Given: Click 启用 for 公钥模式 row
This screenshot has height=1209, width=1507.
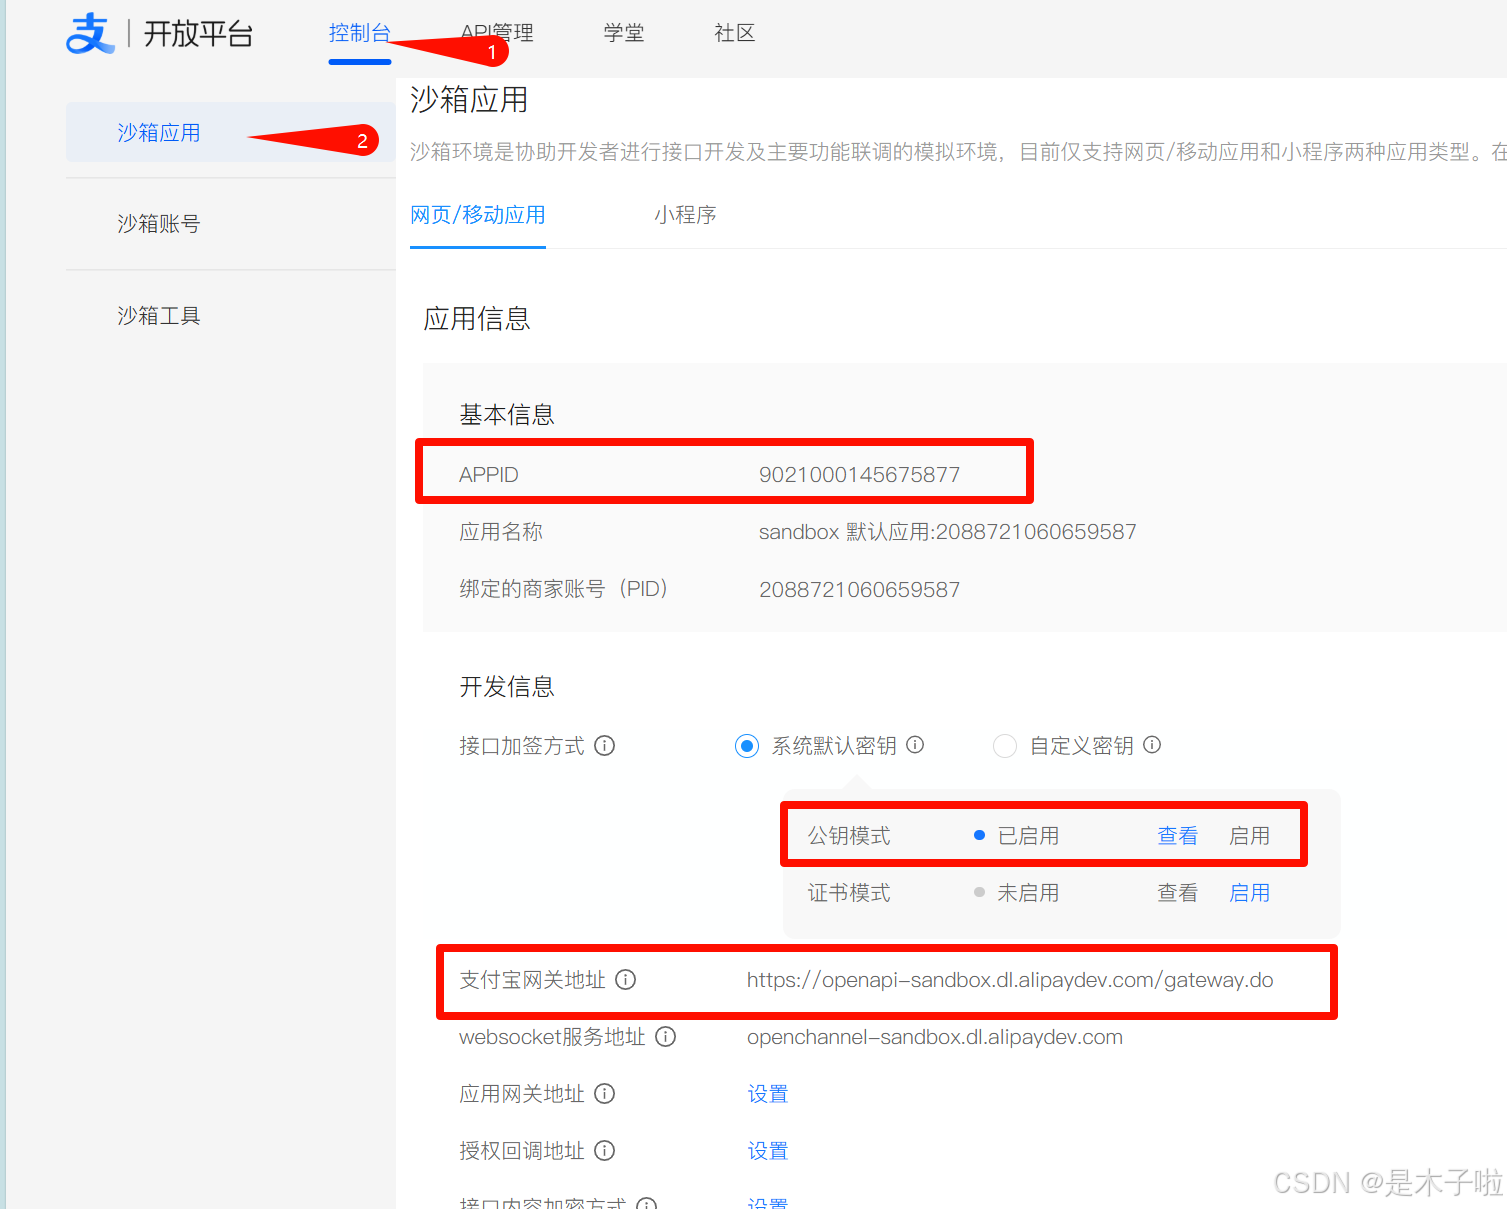Looking at the screenshot, I should pos(1249,836).
